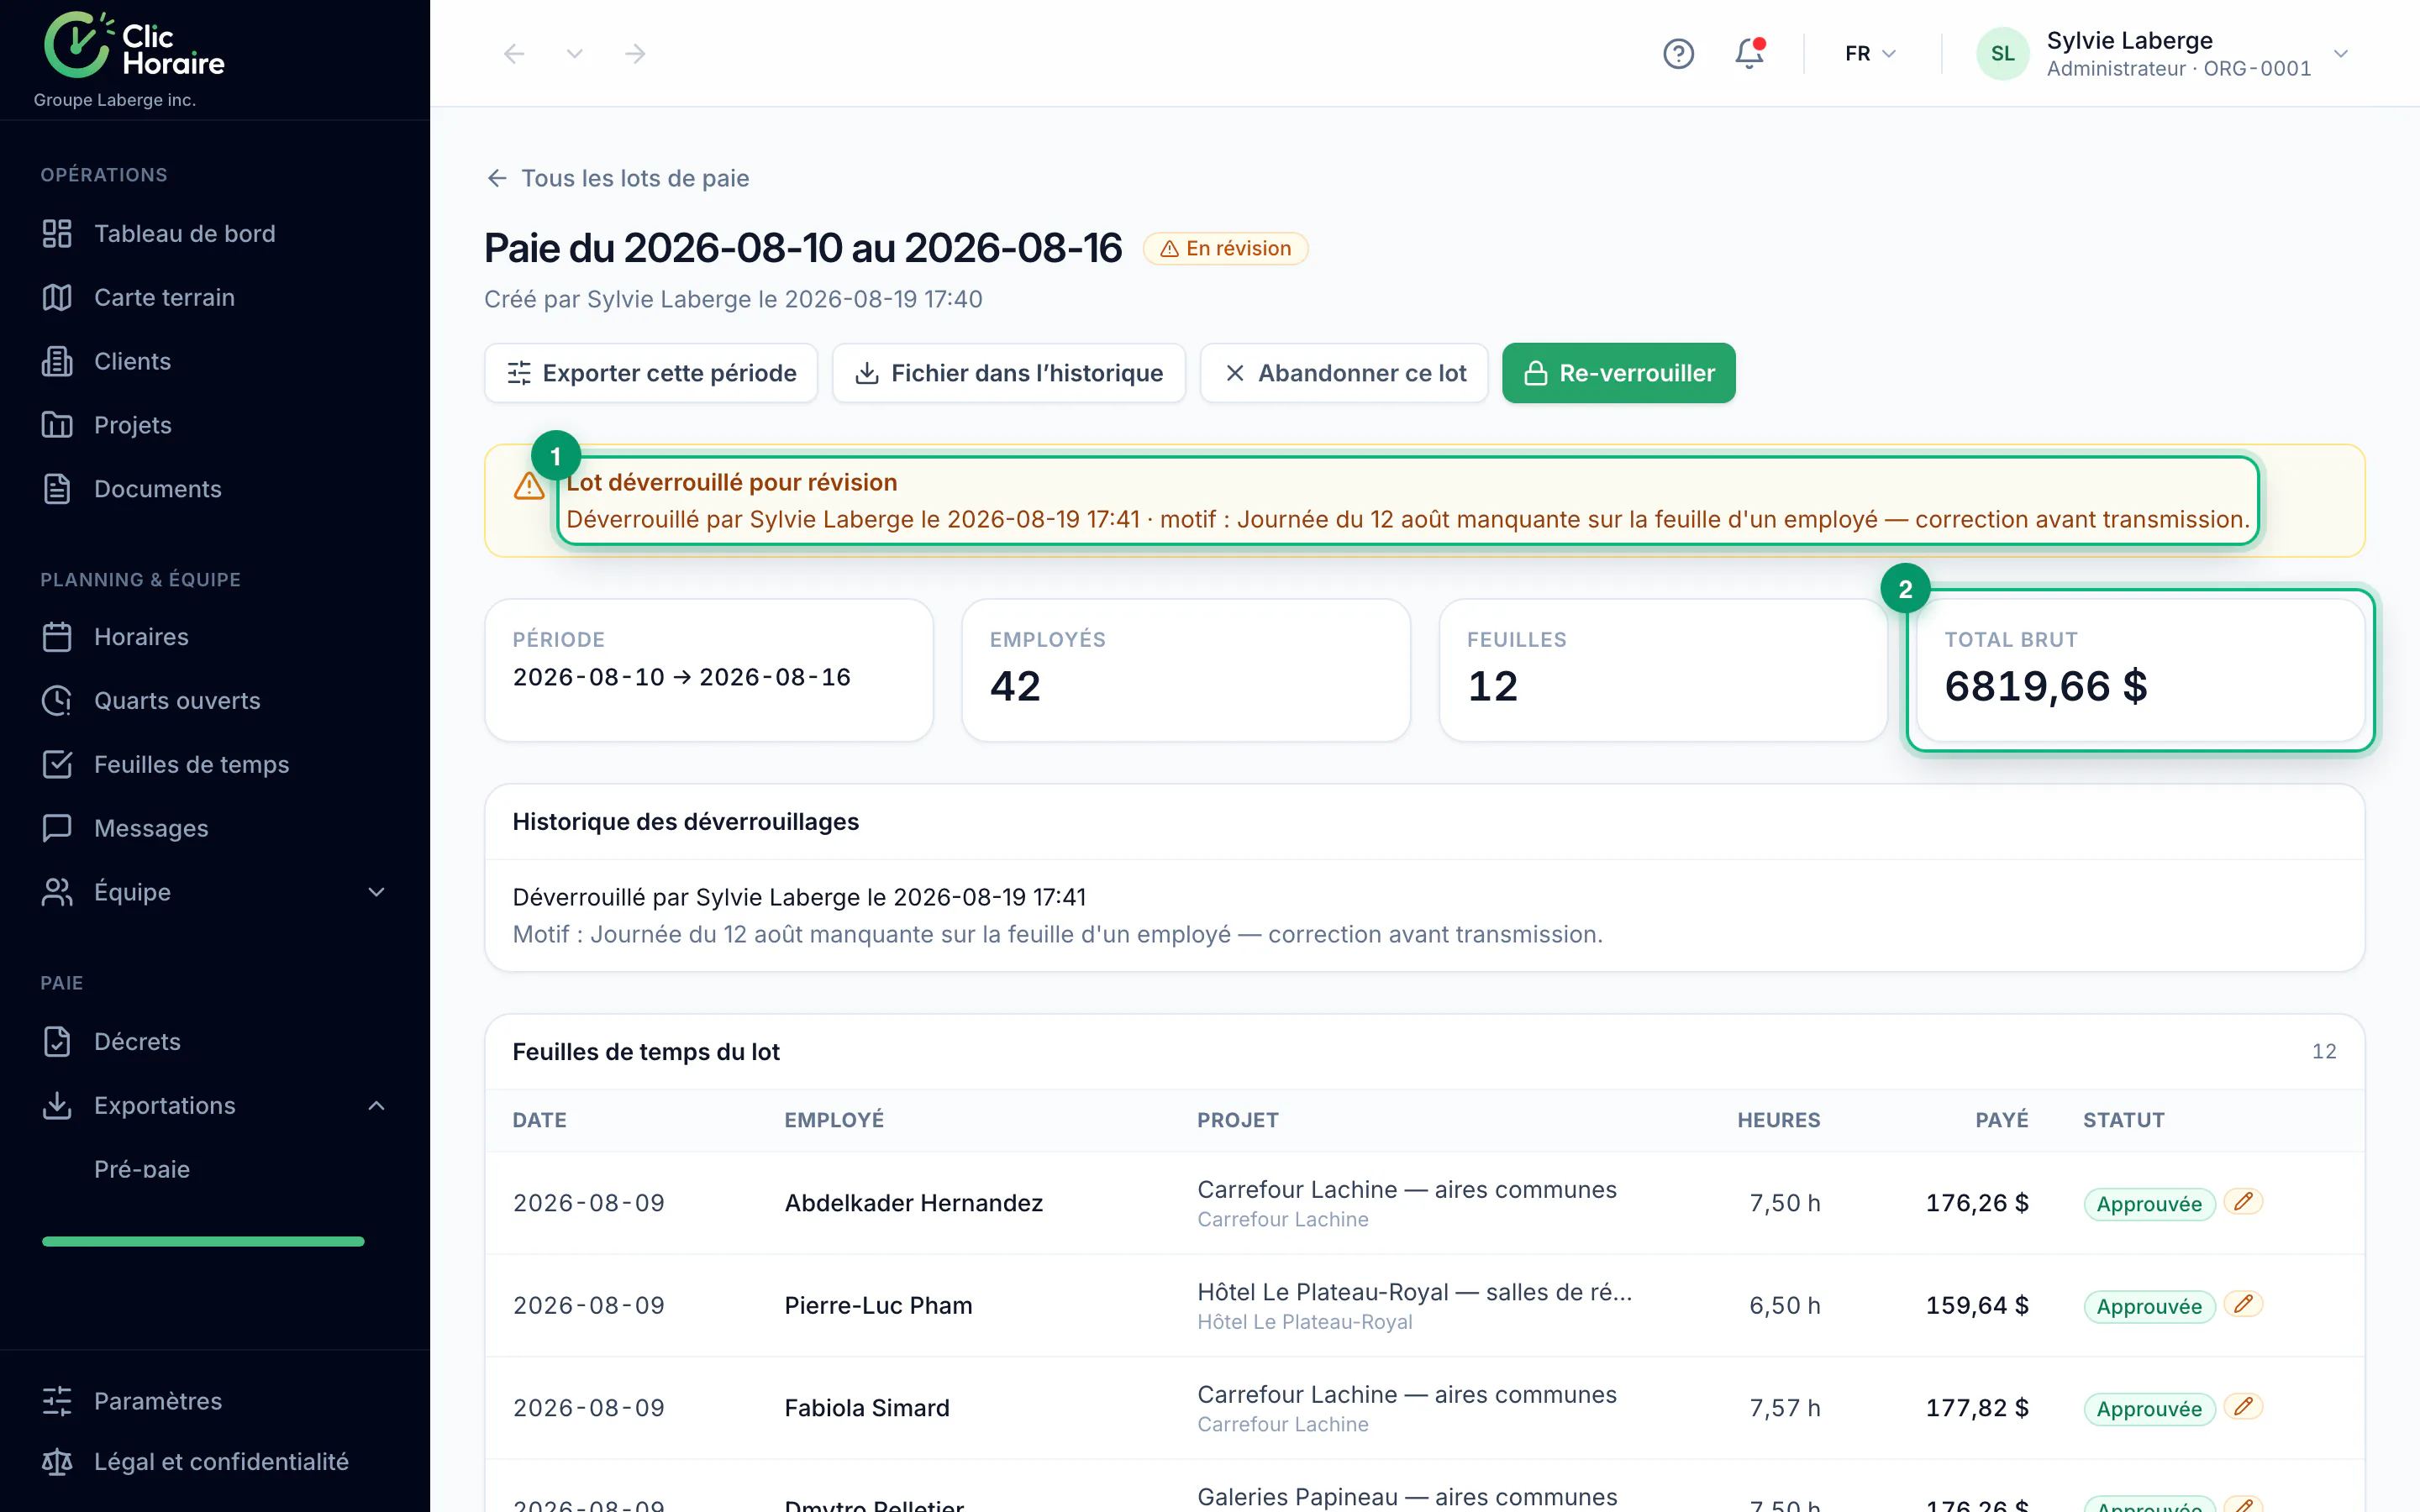Open the help question-mark icon
The height and width of the screenshot is (1512, 2420).
point(1678,53)
